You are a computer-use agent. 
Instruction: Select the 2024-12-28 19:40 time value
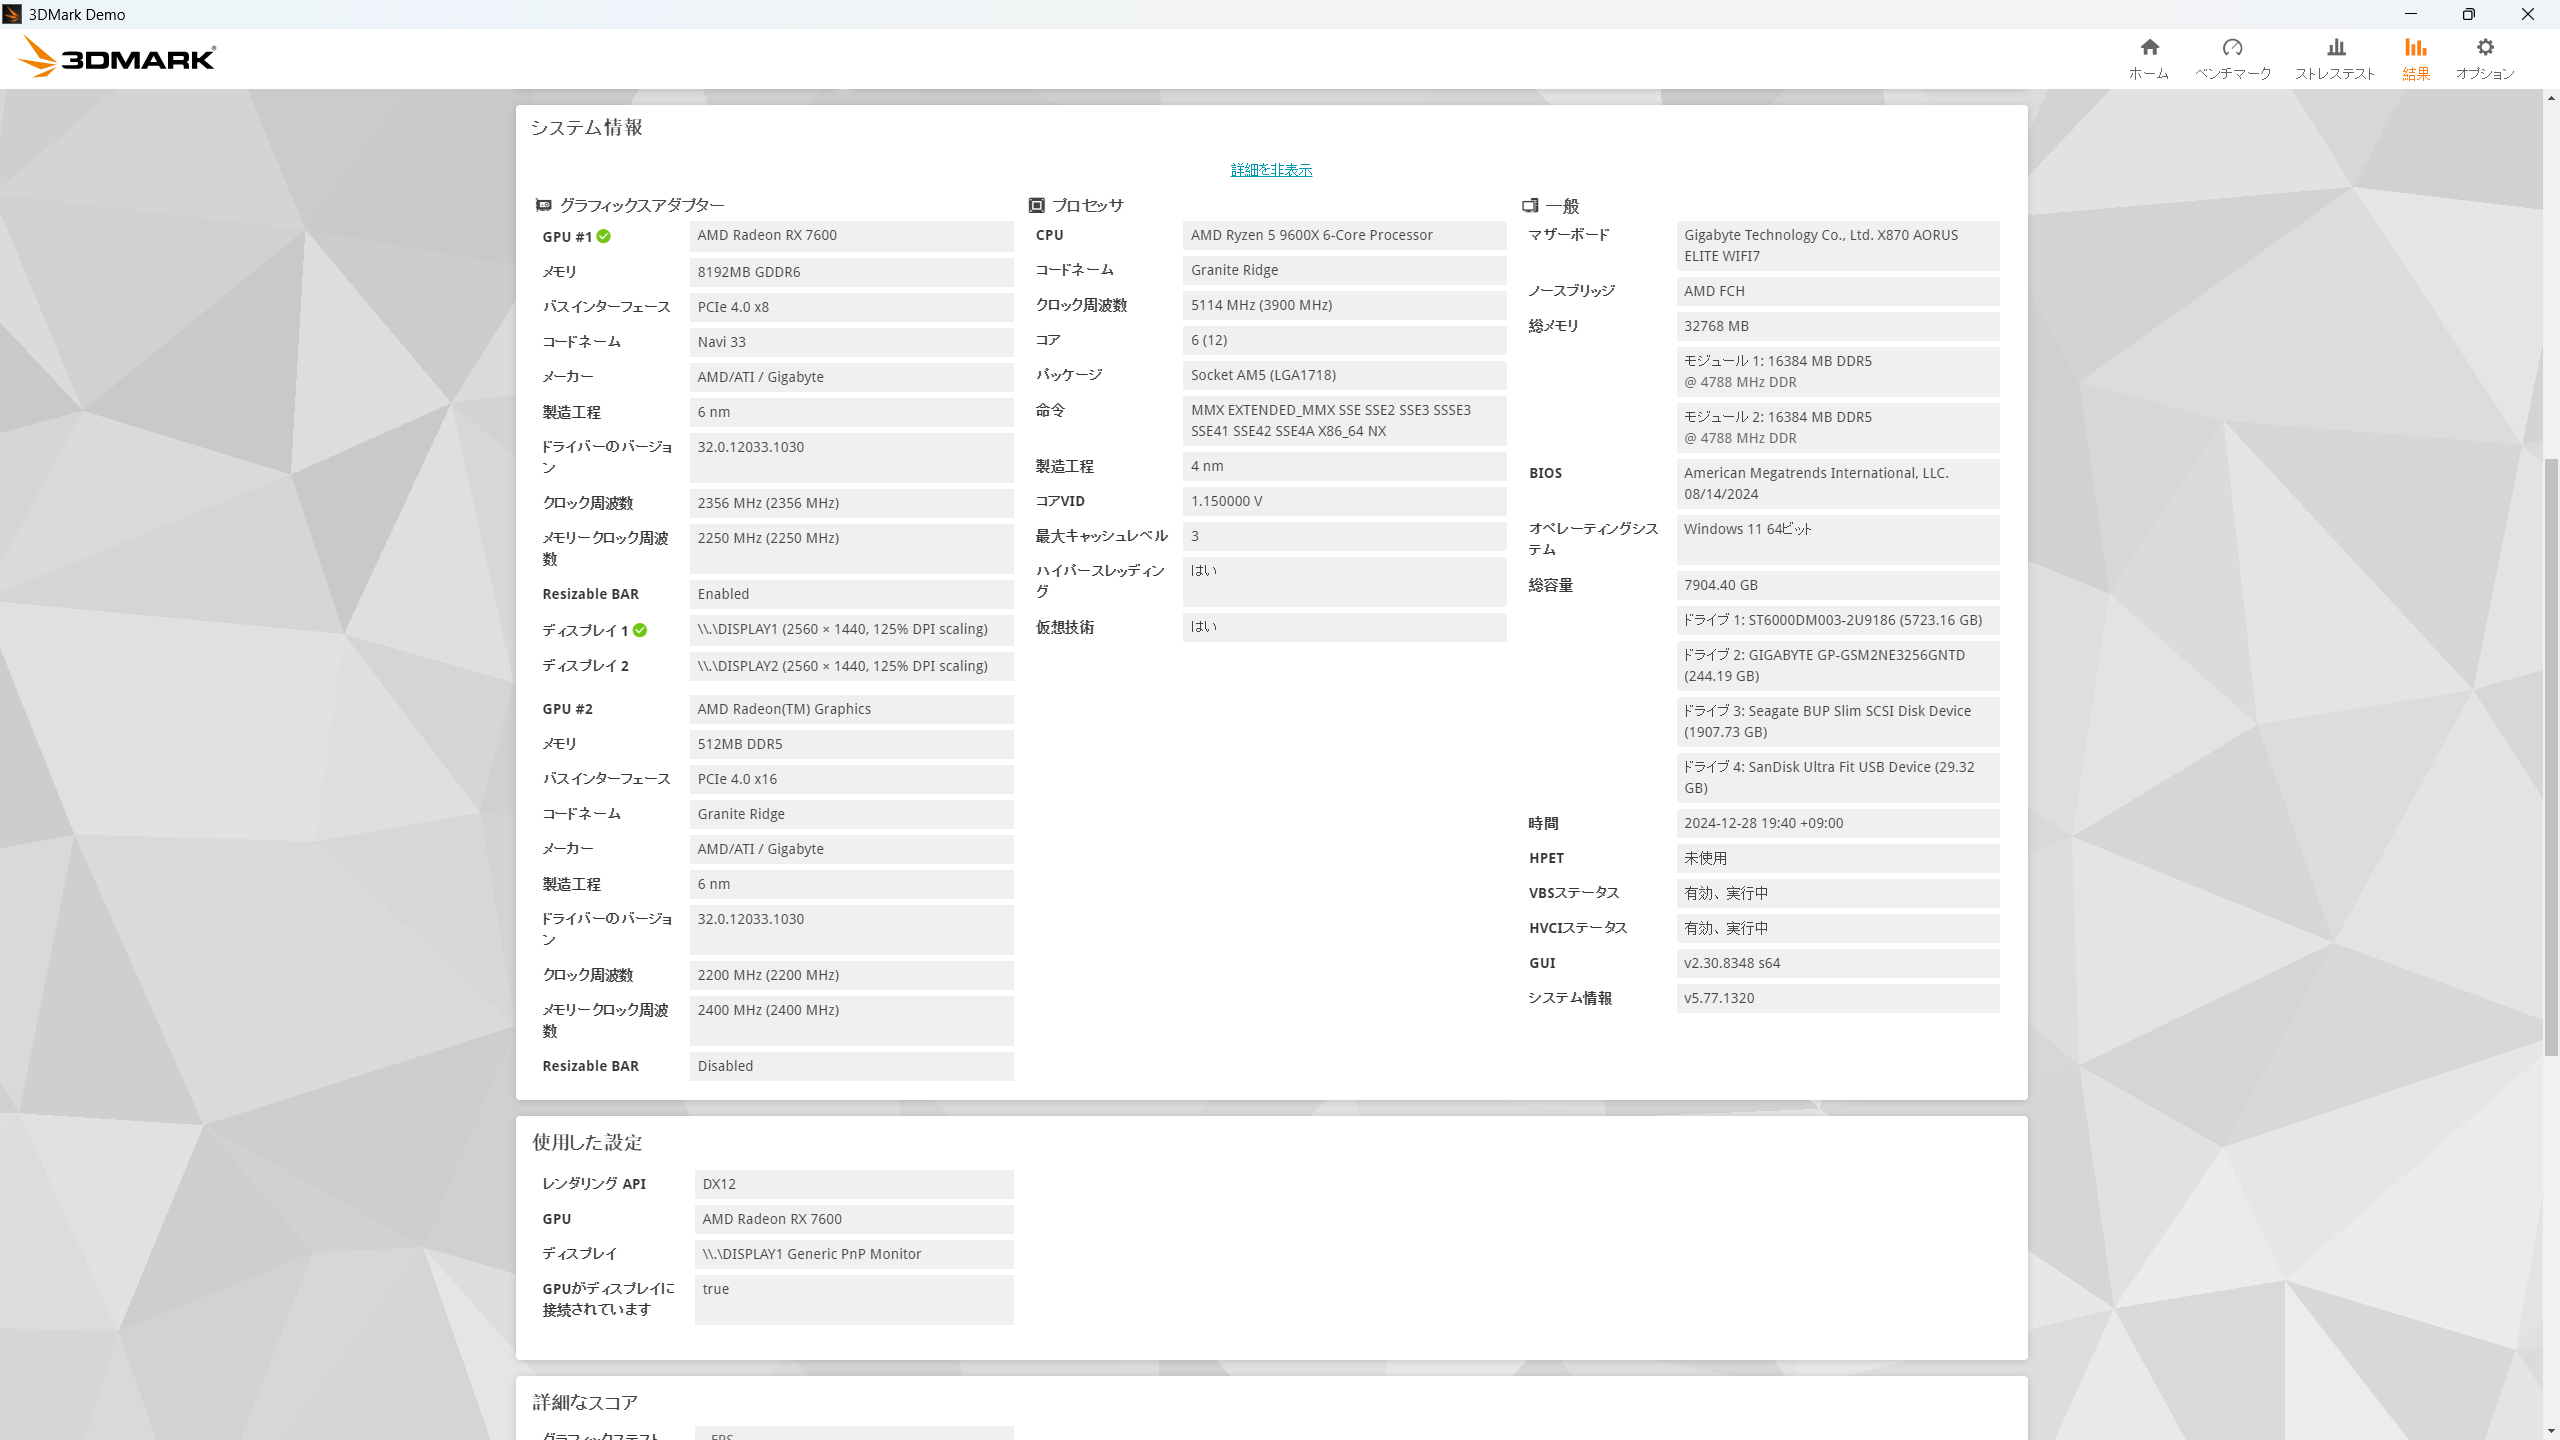[1838, 823]
